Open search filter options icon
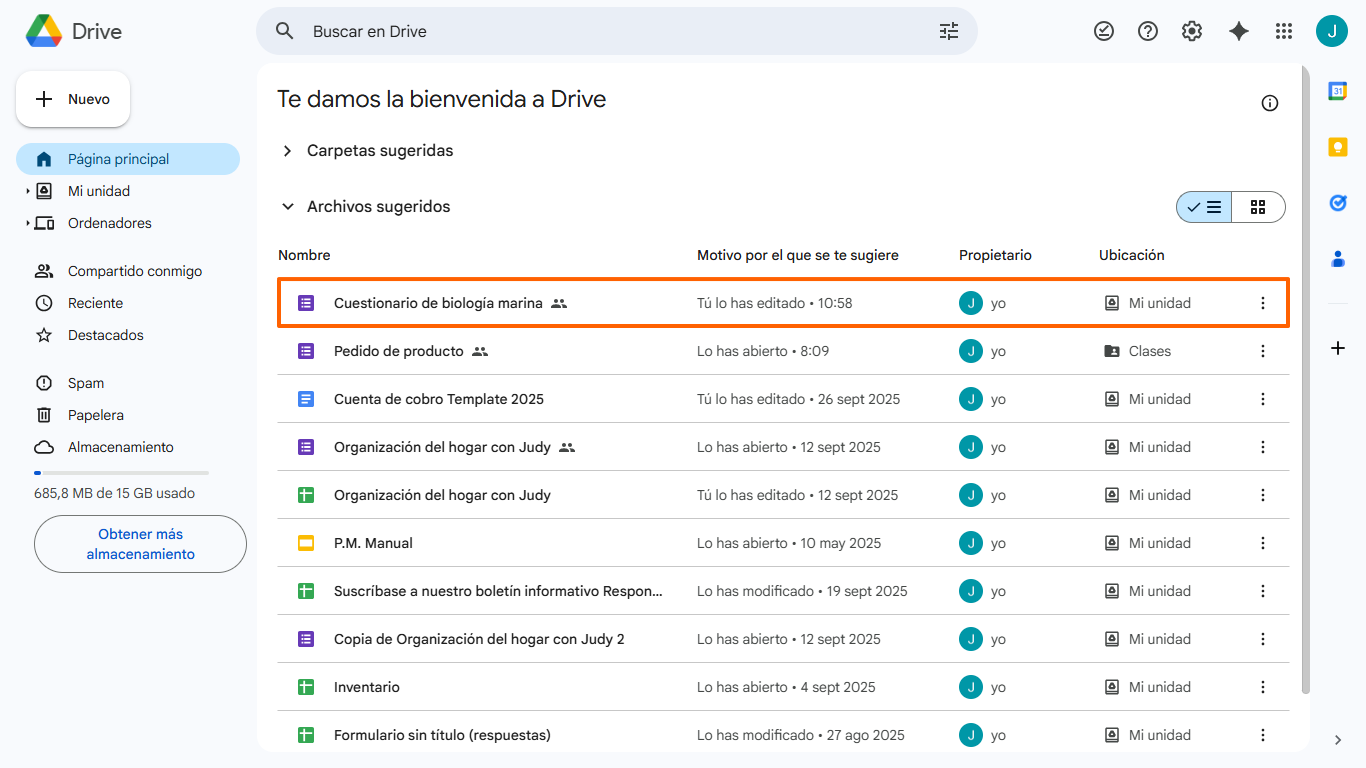 (x=948, y=31)
